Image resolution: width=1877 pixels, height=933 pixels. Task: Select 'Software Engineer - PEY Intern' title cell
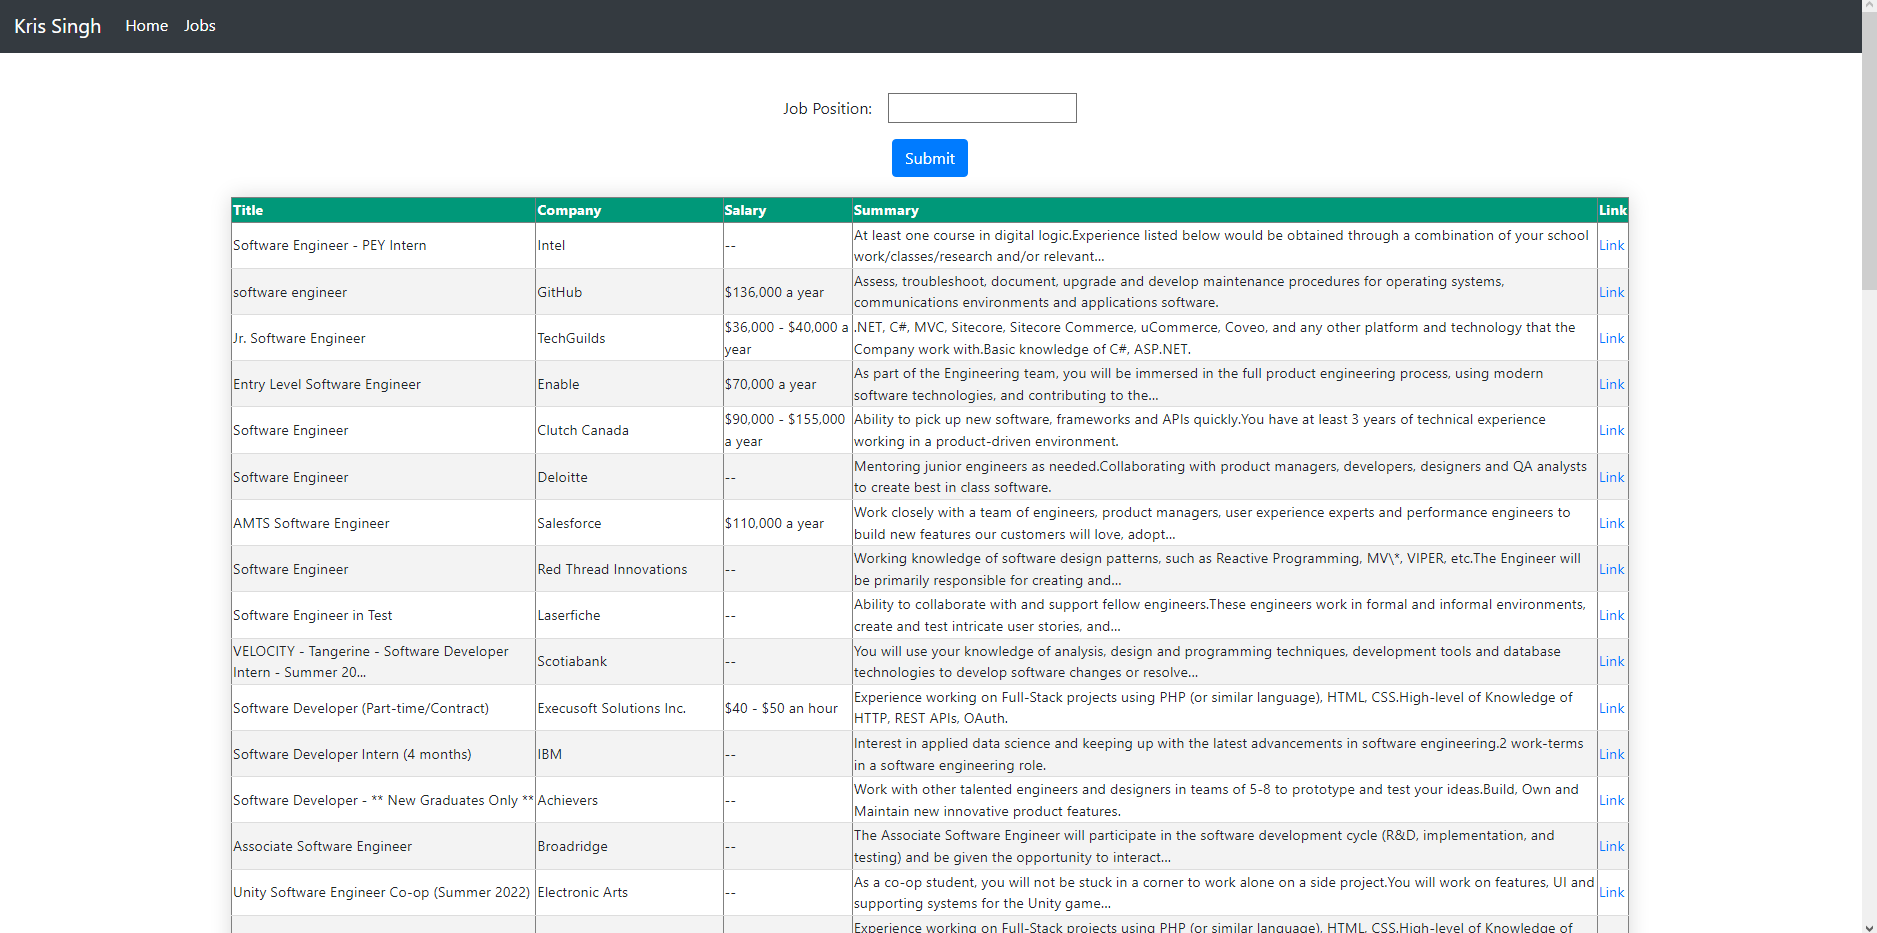(383, 245)
